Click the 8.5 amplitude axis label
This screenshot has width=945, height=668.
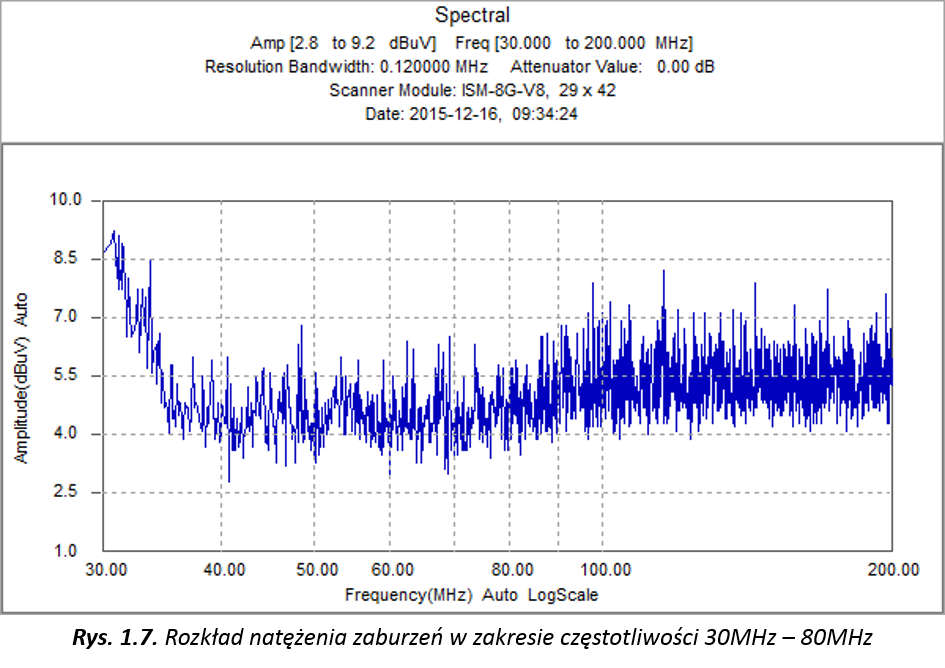(66, 258)
